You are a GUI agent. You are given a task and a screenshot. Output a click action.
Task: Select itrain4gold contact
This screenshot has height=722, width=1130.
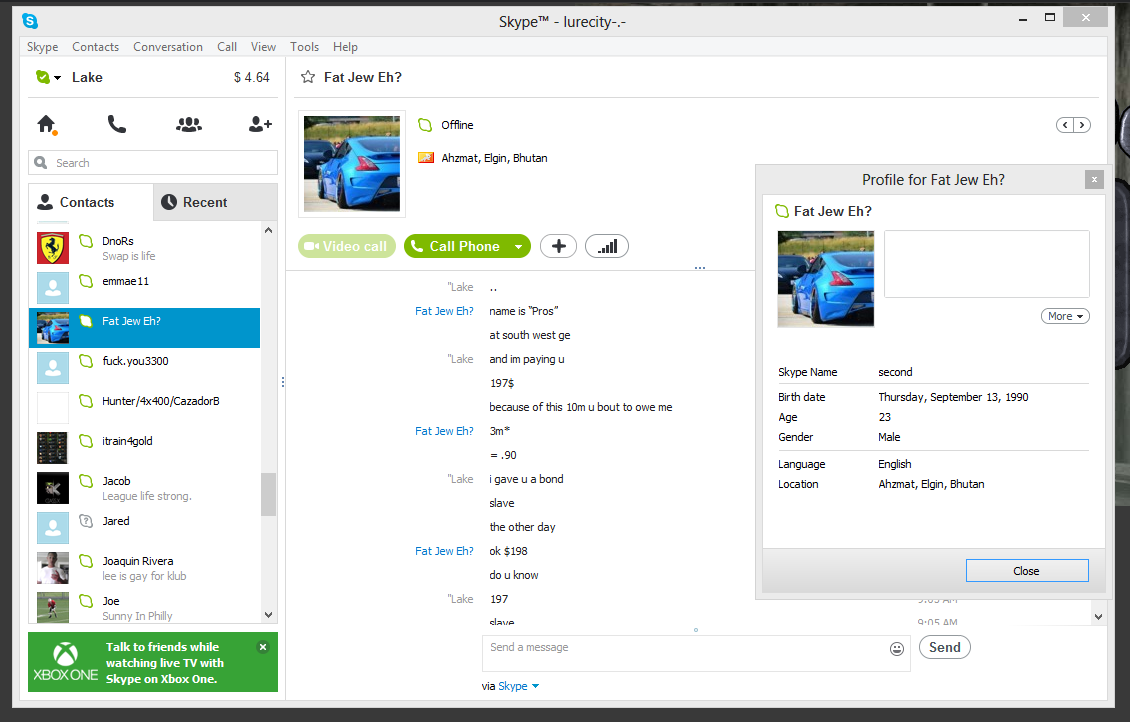click(x=144, y=447)
